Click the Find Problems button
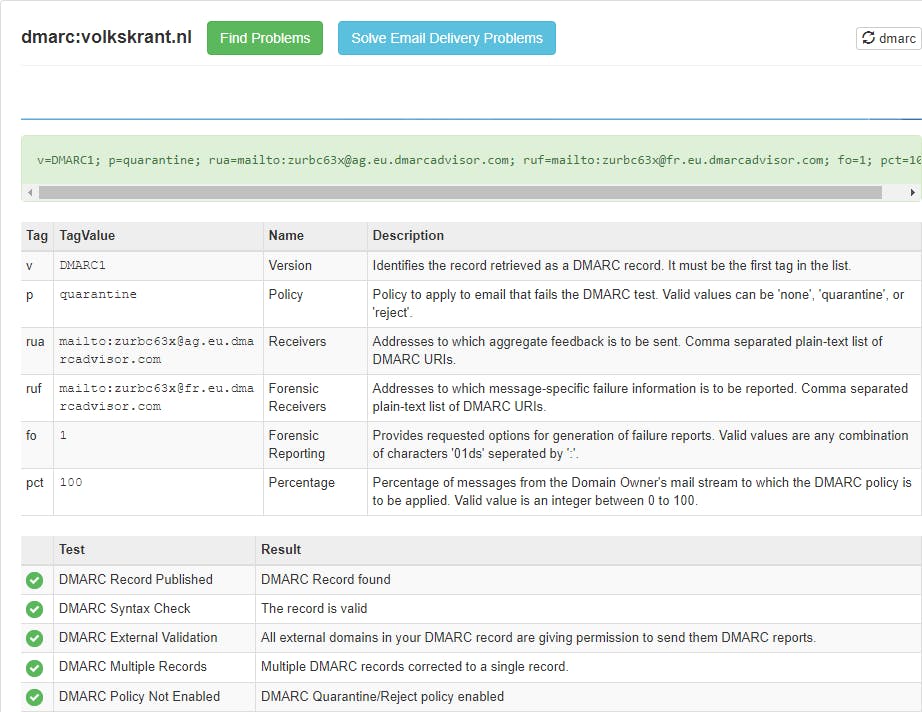This screenshot has height=712, width=922. click(265, 38)
